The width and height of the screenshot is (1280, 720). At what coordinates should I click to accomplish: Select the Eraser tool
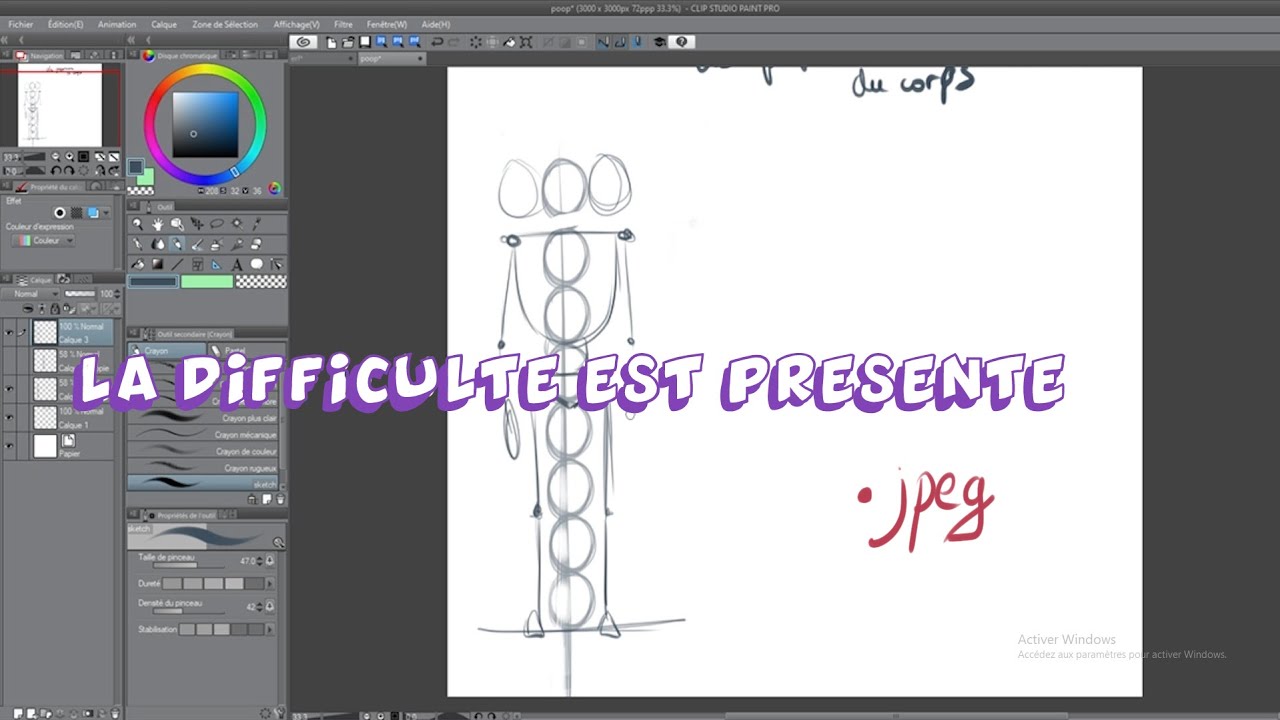[256, 244]
